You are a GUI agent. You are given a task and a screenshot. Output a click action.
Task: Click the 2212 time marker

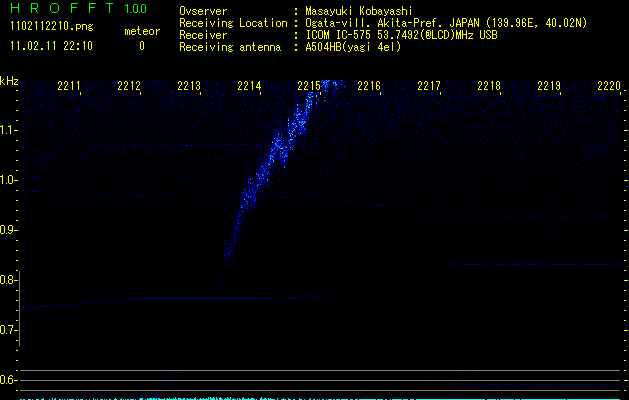coord(129,86)
